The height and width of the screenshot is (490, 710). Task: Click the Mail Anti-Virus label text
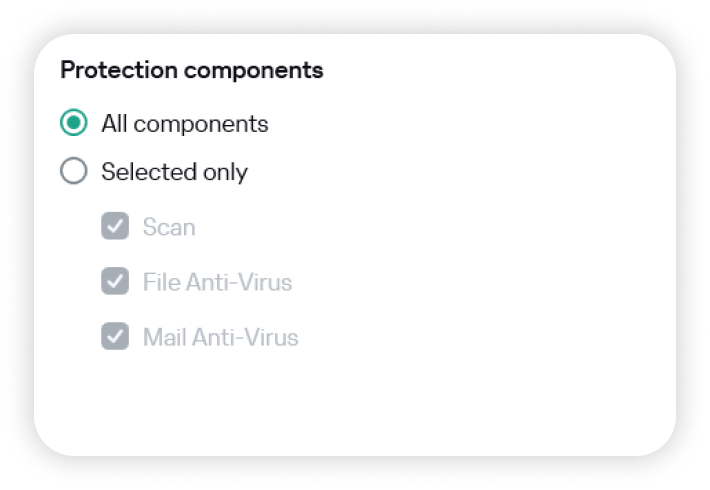click(220, 337)
